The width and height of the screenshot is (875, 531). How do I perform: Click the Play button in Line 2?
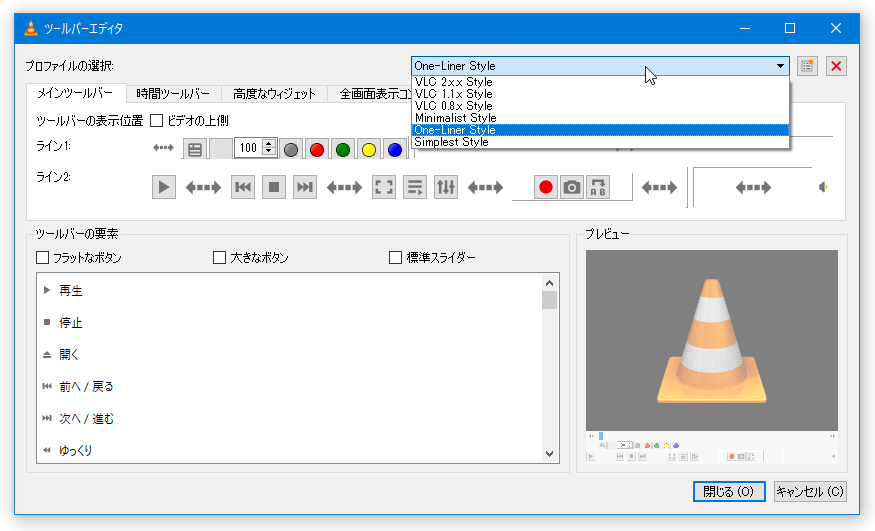[x=164, y=187]
